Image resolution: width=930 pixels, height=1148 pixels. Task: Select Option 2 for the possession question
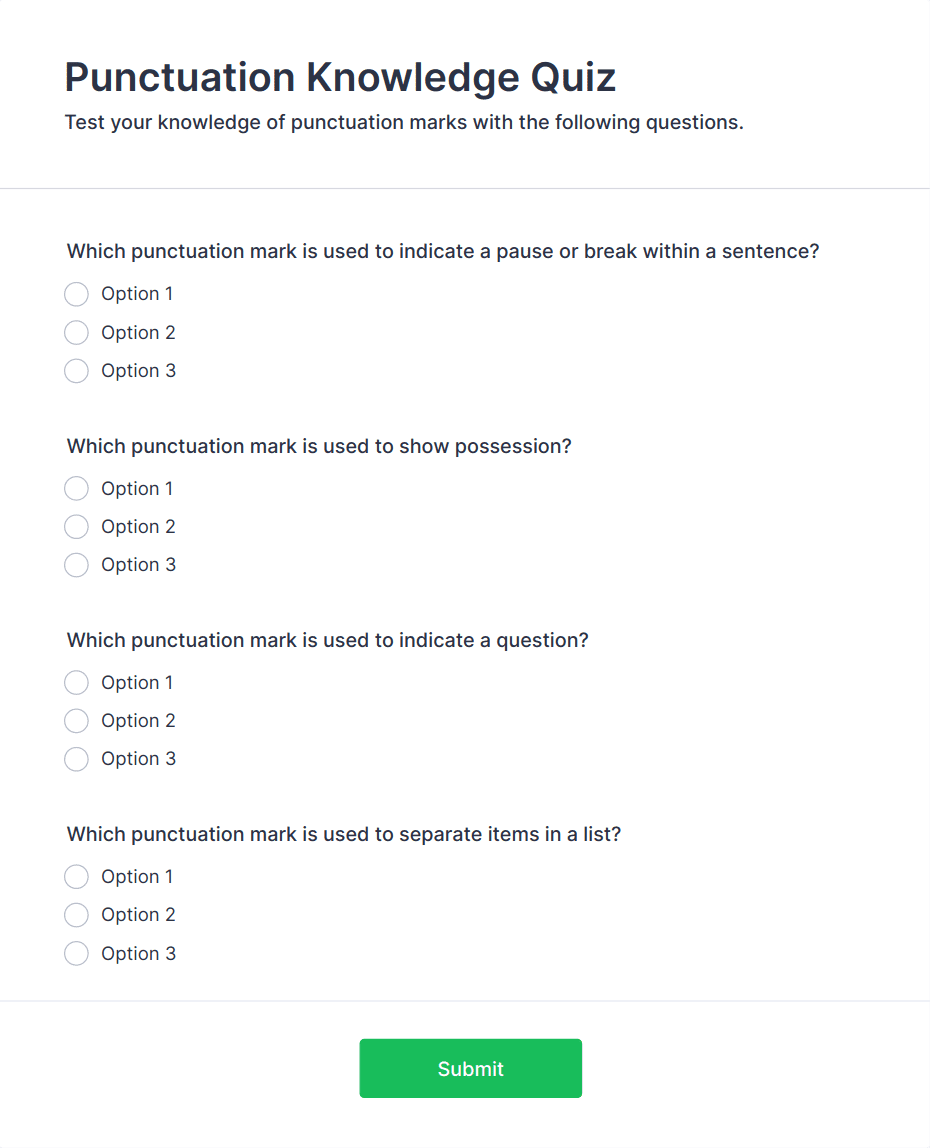tap(76, 527)
